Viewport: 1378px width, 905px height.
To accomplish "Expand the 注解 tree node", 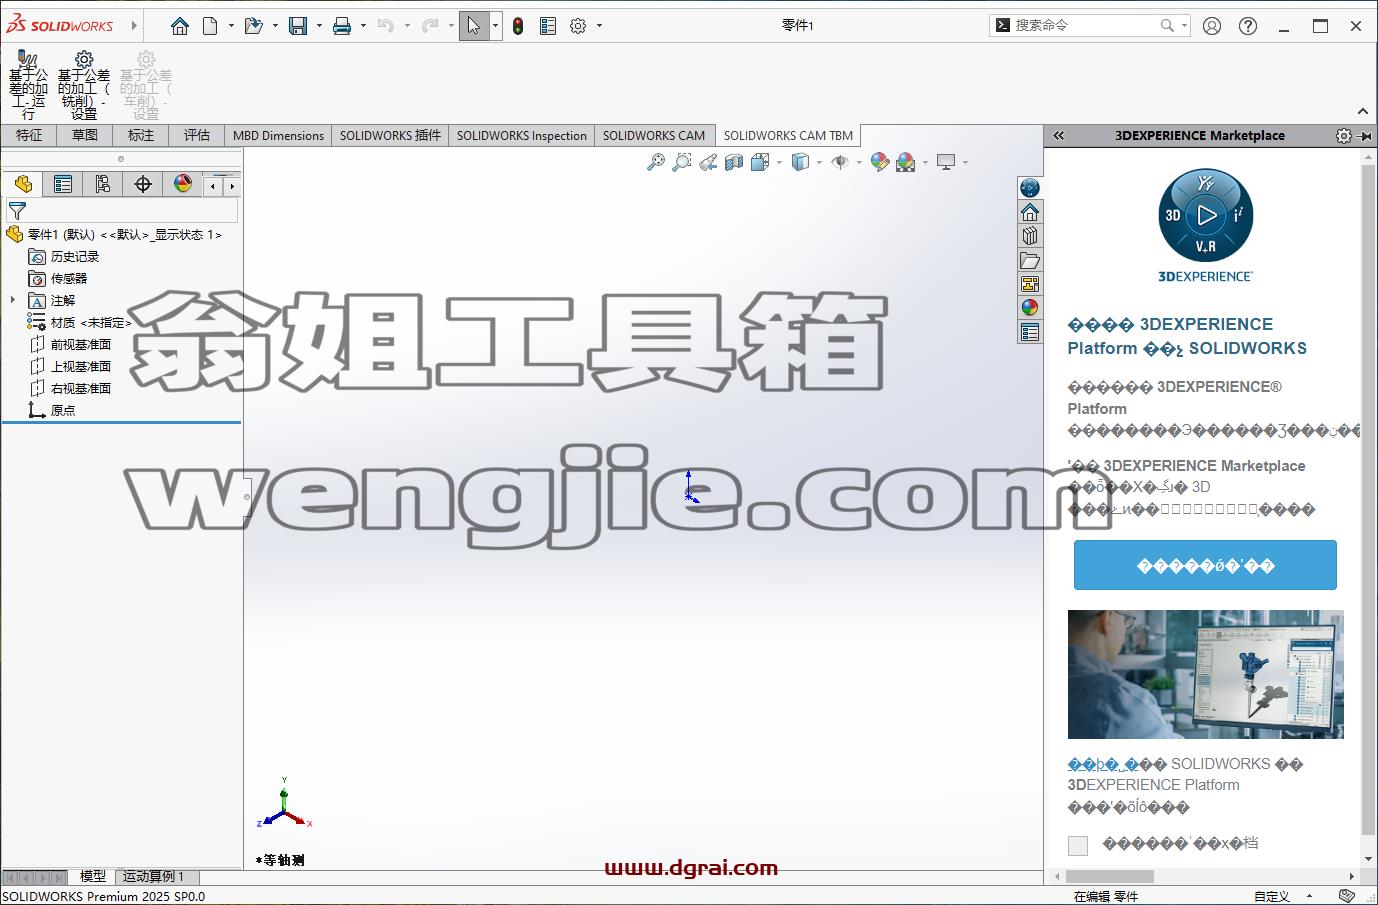I will [13, 300].
